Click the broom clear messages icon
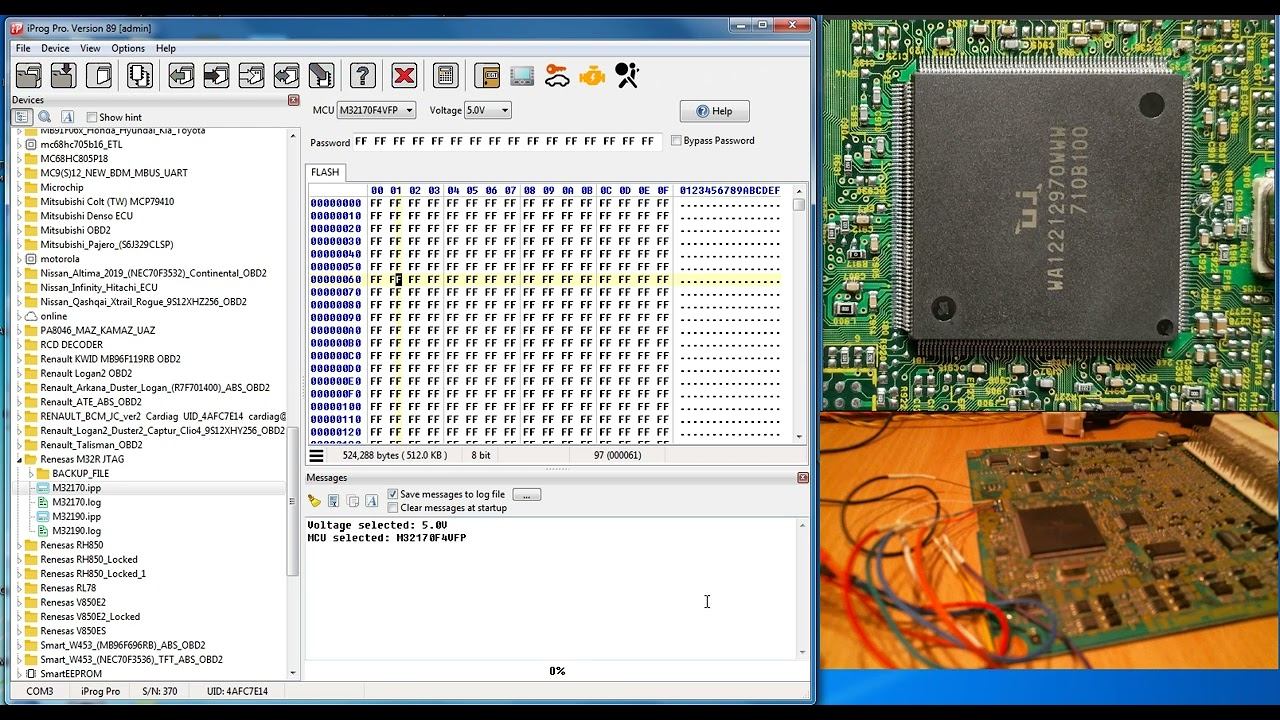 [314, 501]
